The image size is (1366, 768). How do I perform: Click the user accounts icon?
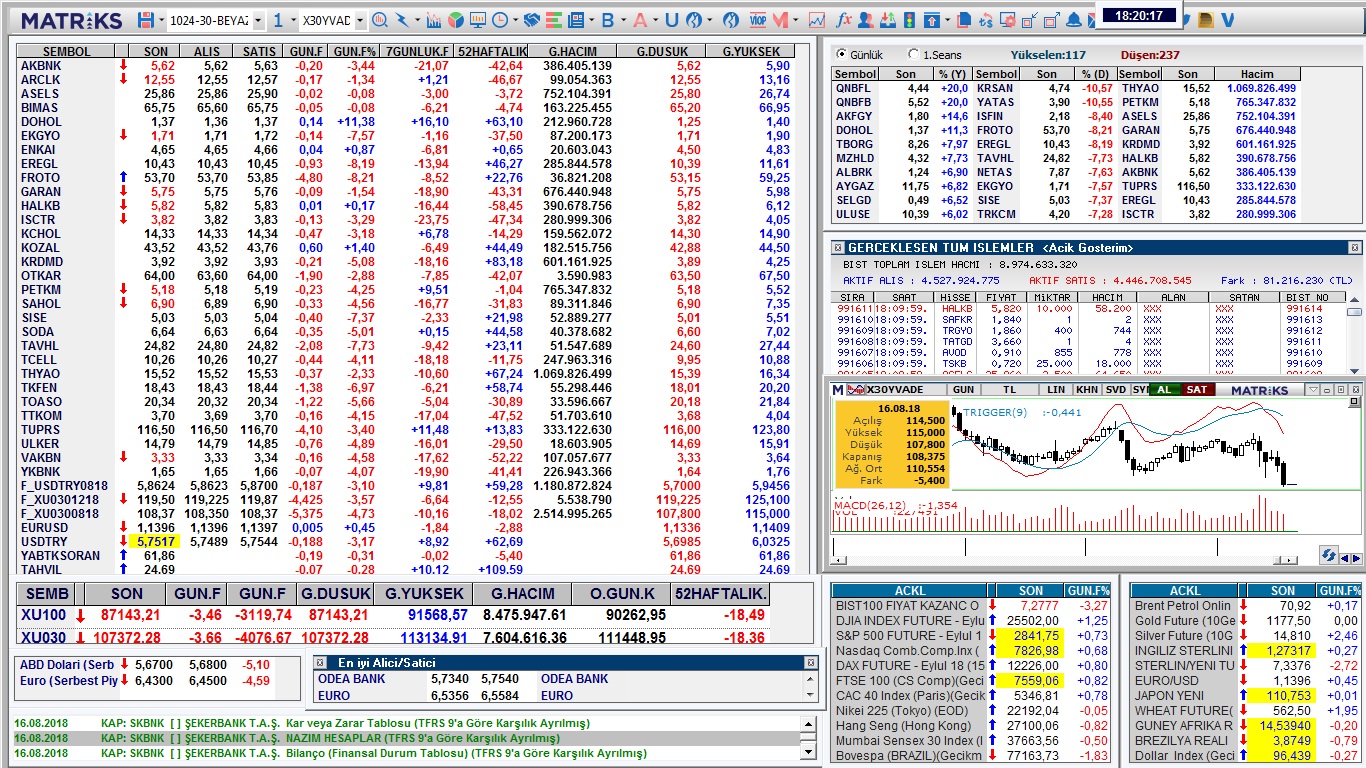[x=865, y=20]
